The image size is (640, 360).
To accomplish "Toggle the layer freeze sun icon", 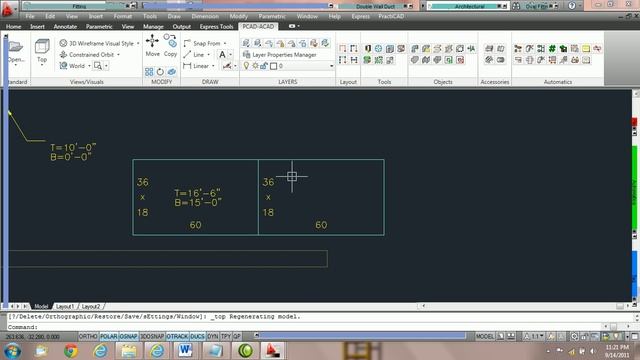I will (x=255, y=66).
